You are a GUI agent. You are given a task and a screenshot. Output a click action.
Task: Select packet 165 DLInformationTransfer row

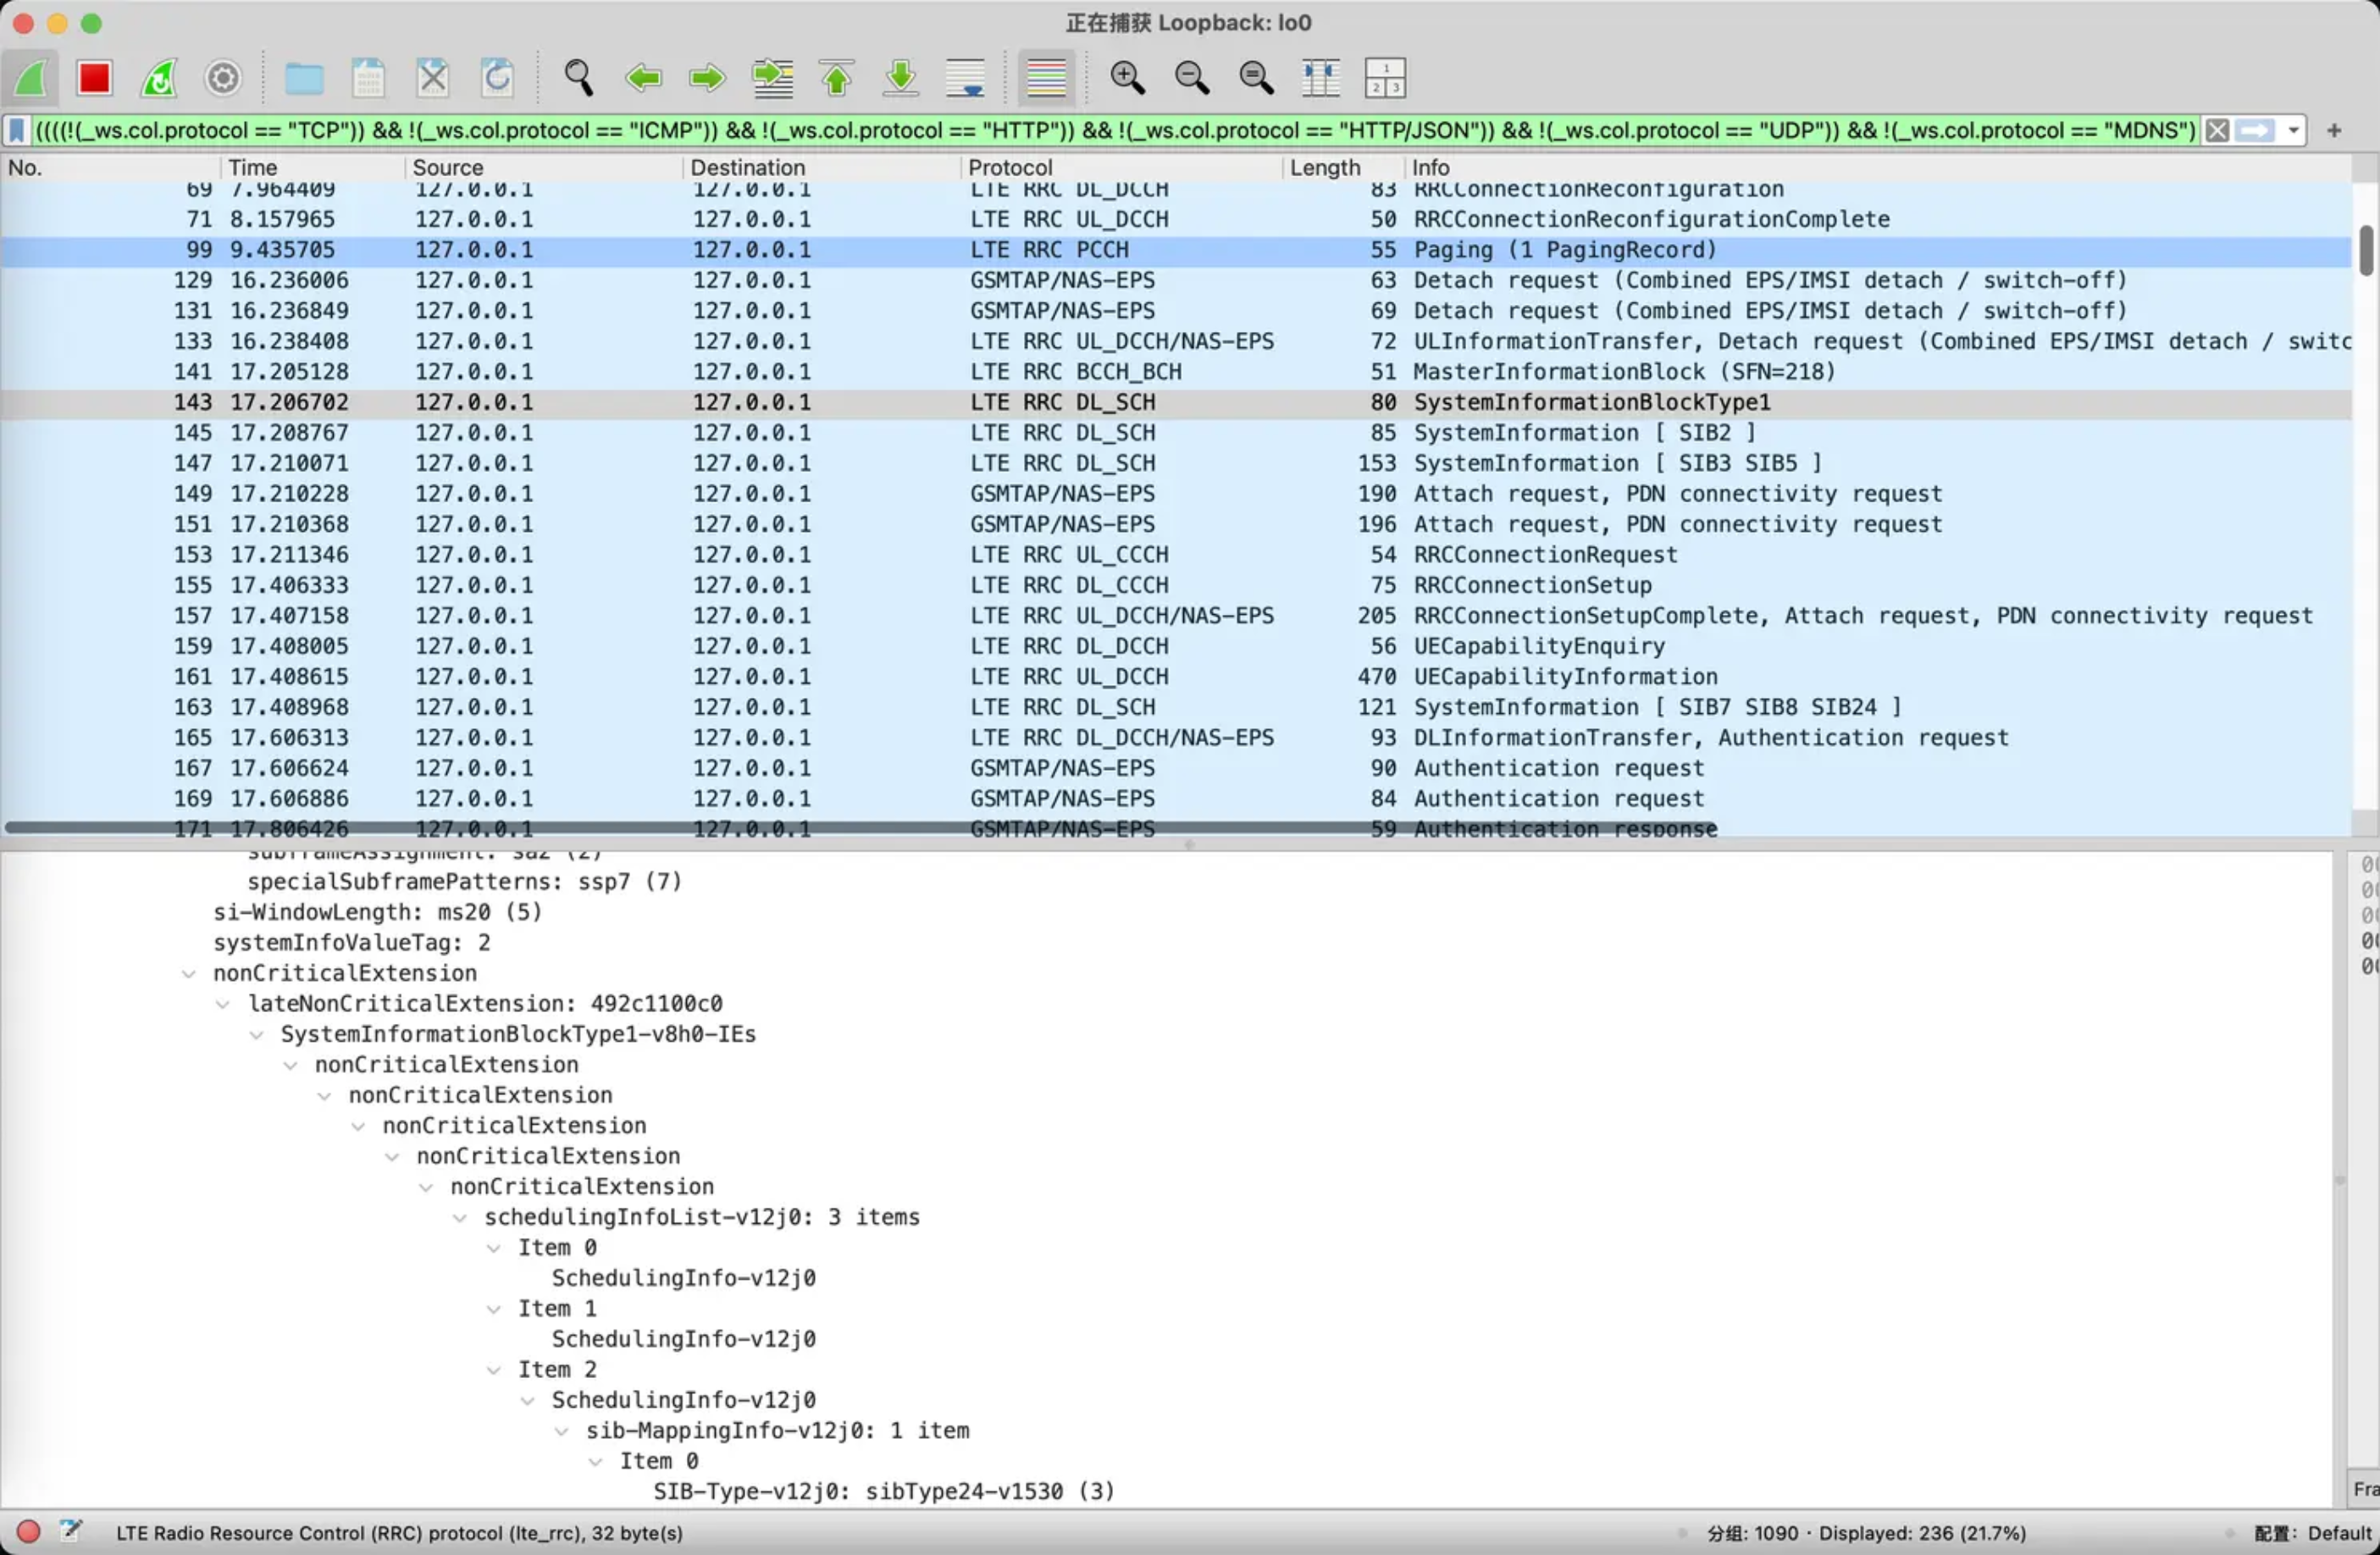(x=1175, y=737)
